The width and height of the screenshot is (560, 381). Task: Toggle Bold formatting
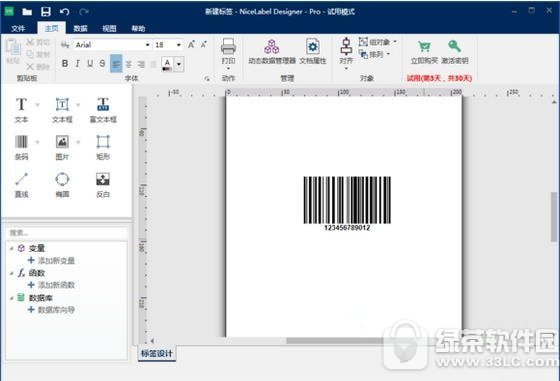point(65,64)
